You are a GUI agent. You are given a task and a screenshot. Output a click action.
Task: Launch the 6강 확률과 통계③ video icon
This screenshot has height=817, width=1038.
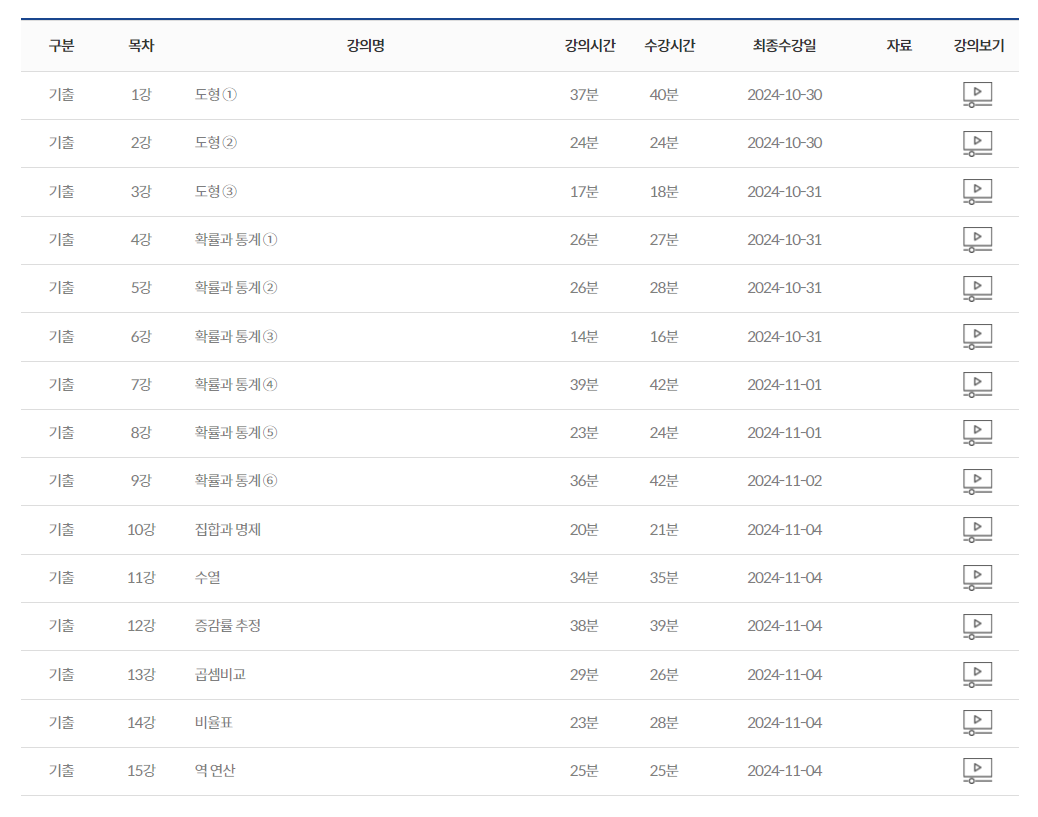click(x=977, y=336)
